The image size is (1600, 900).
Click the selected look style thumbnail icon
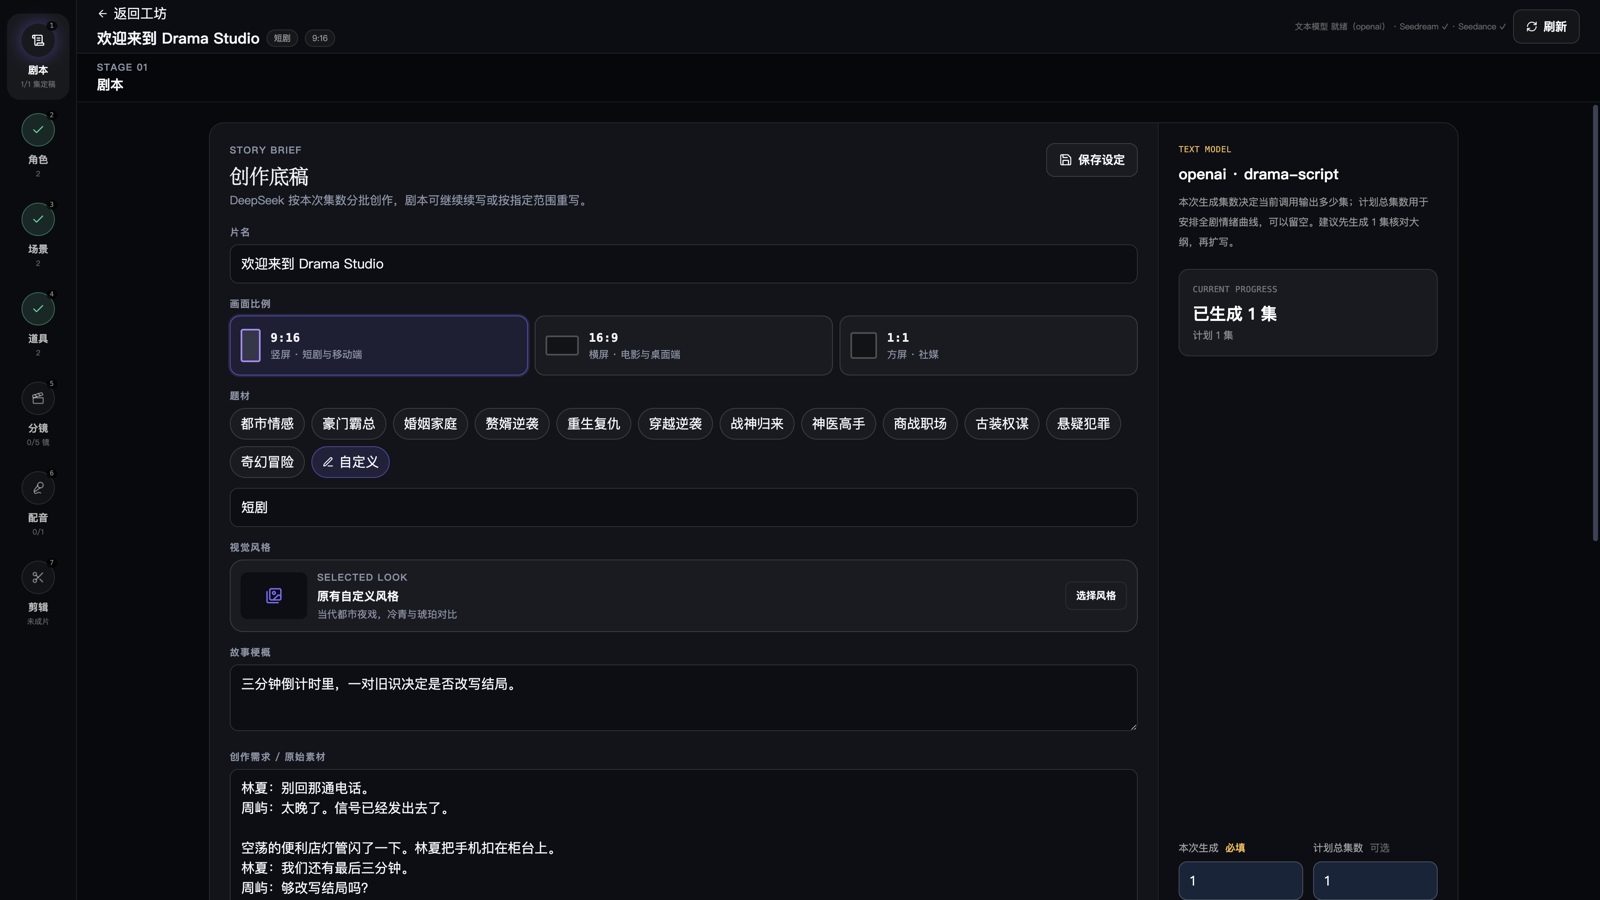[x=274, y=596]
